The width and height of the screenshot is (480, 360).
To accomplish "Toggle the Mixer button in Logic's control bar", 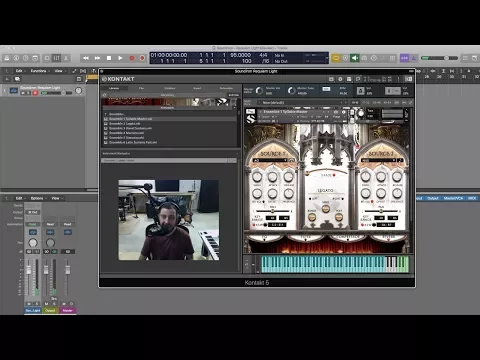I will 56,58.
